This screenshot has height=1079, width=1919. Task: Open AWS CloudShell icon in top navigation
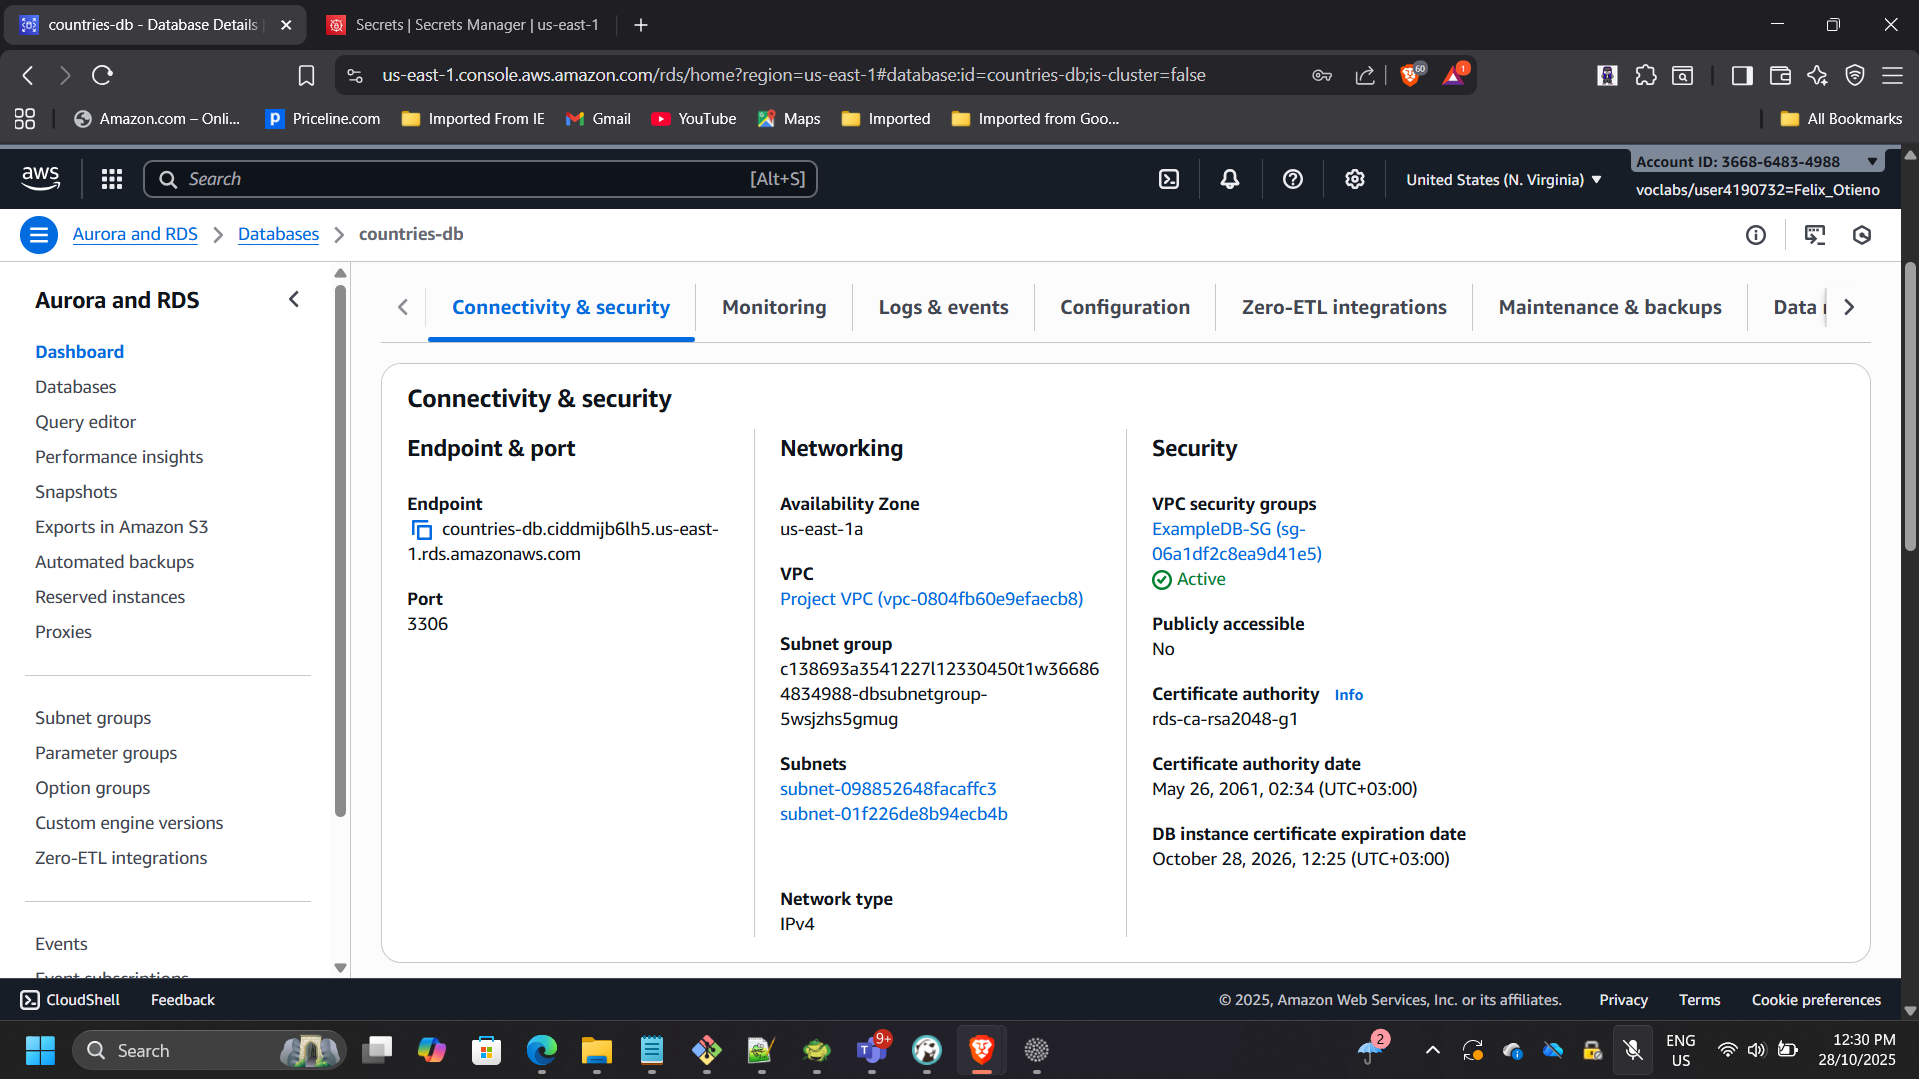(x=1168, y=179)
